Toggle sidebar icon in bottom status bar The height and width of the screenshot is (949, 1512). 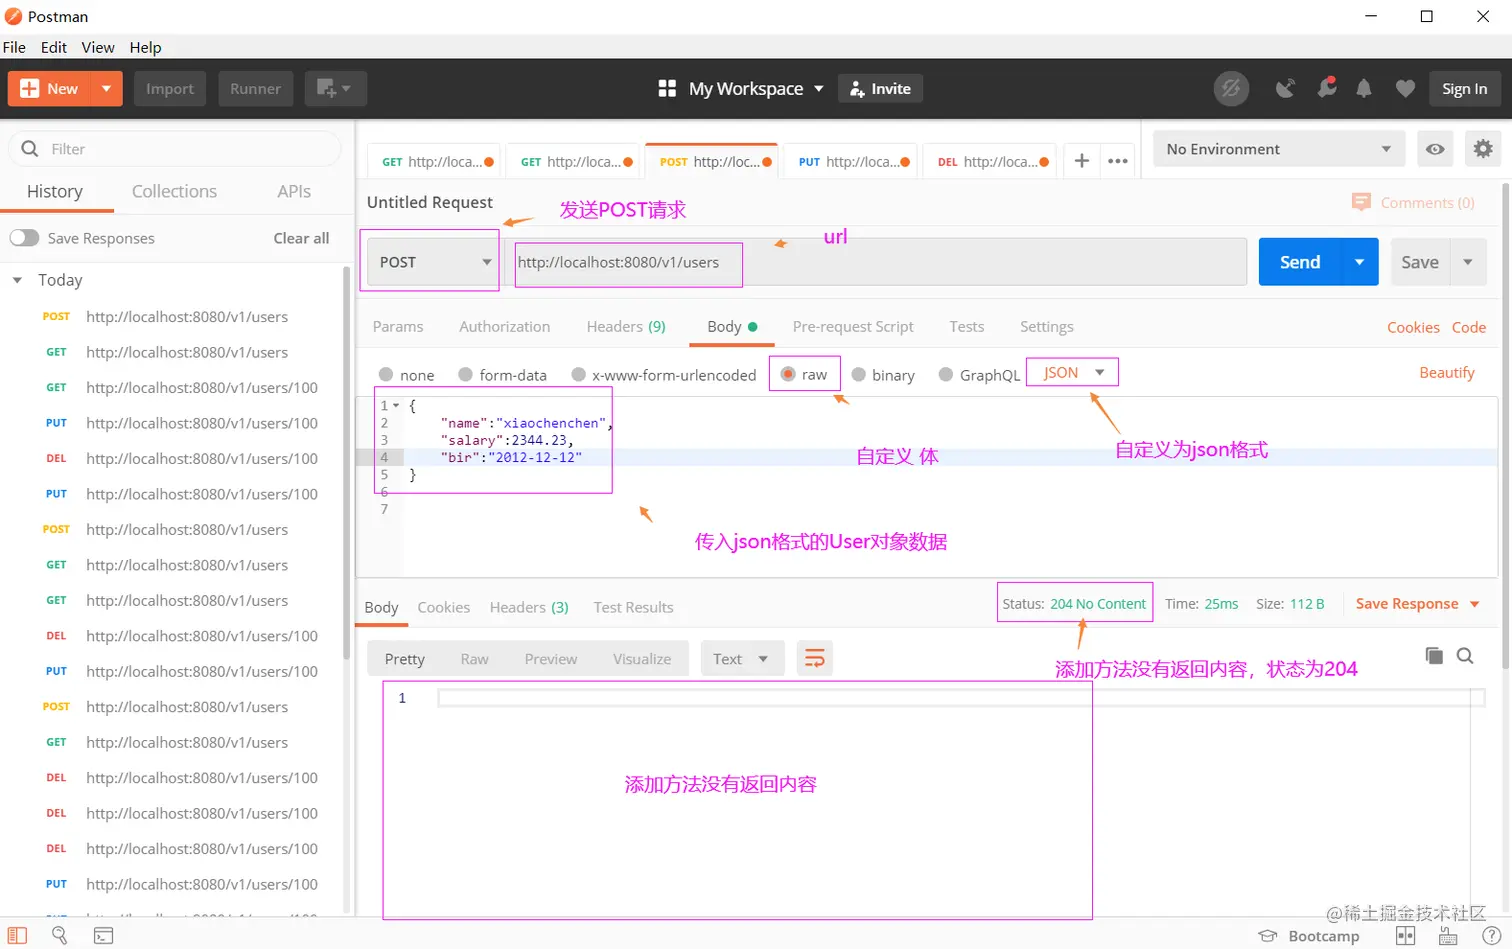[x=17, y=935]
